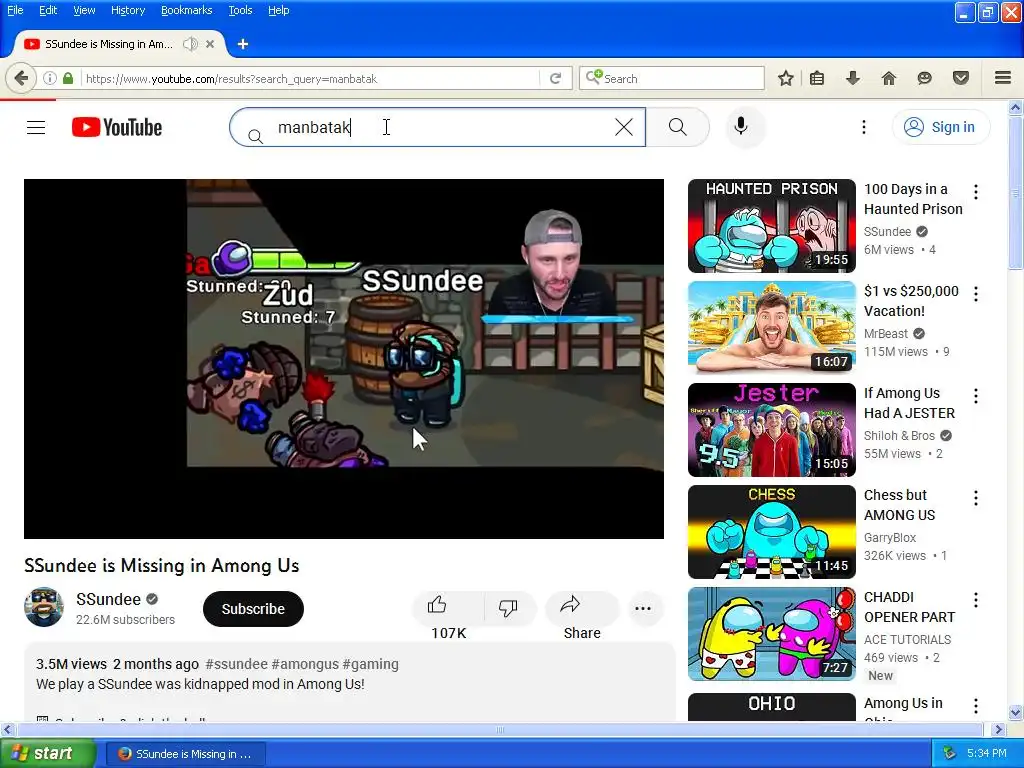Image resolution: width=1024 pixels, height=768 pixels.
Task: Dislike the video with thumbs down
Action: tap(508, 608)
